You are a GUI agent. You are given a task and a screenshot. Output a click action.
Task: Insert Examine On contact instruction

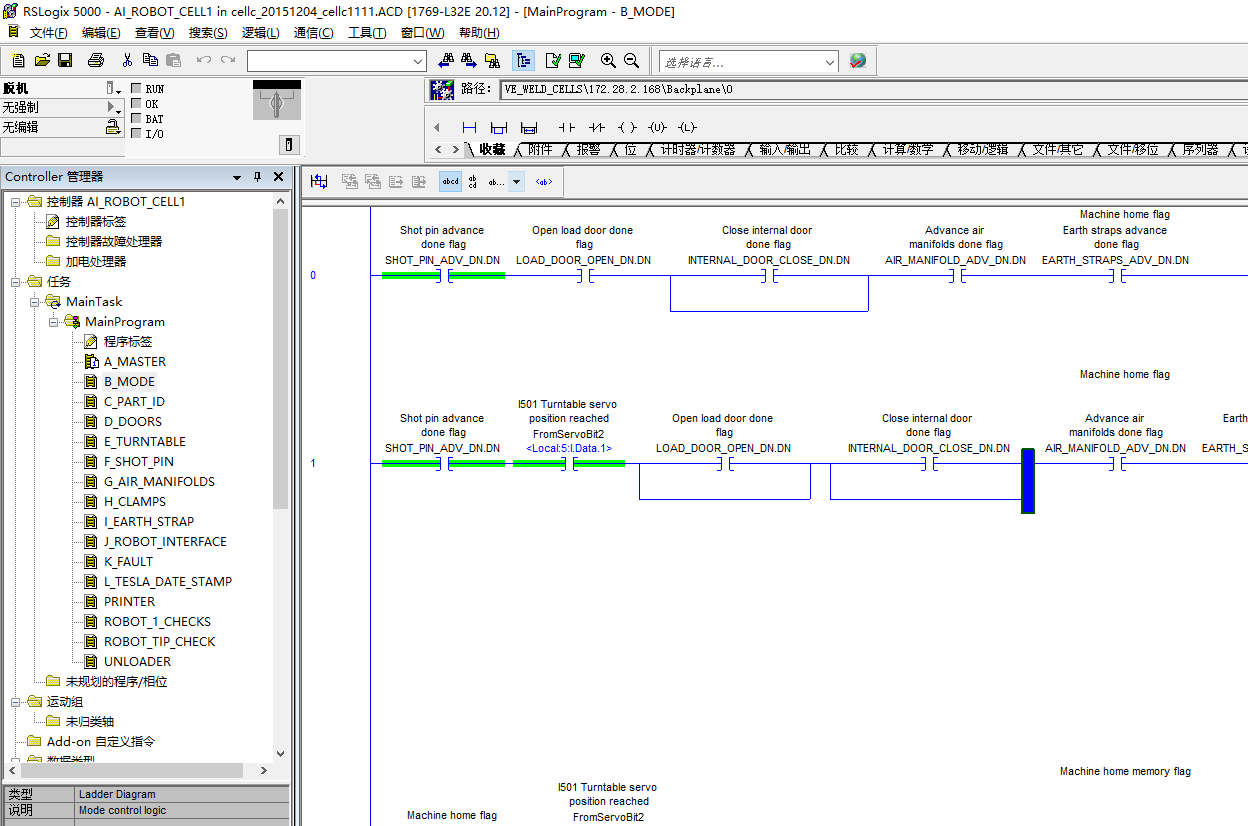(566, 127)
